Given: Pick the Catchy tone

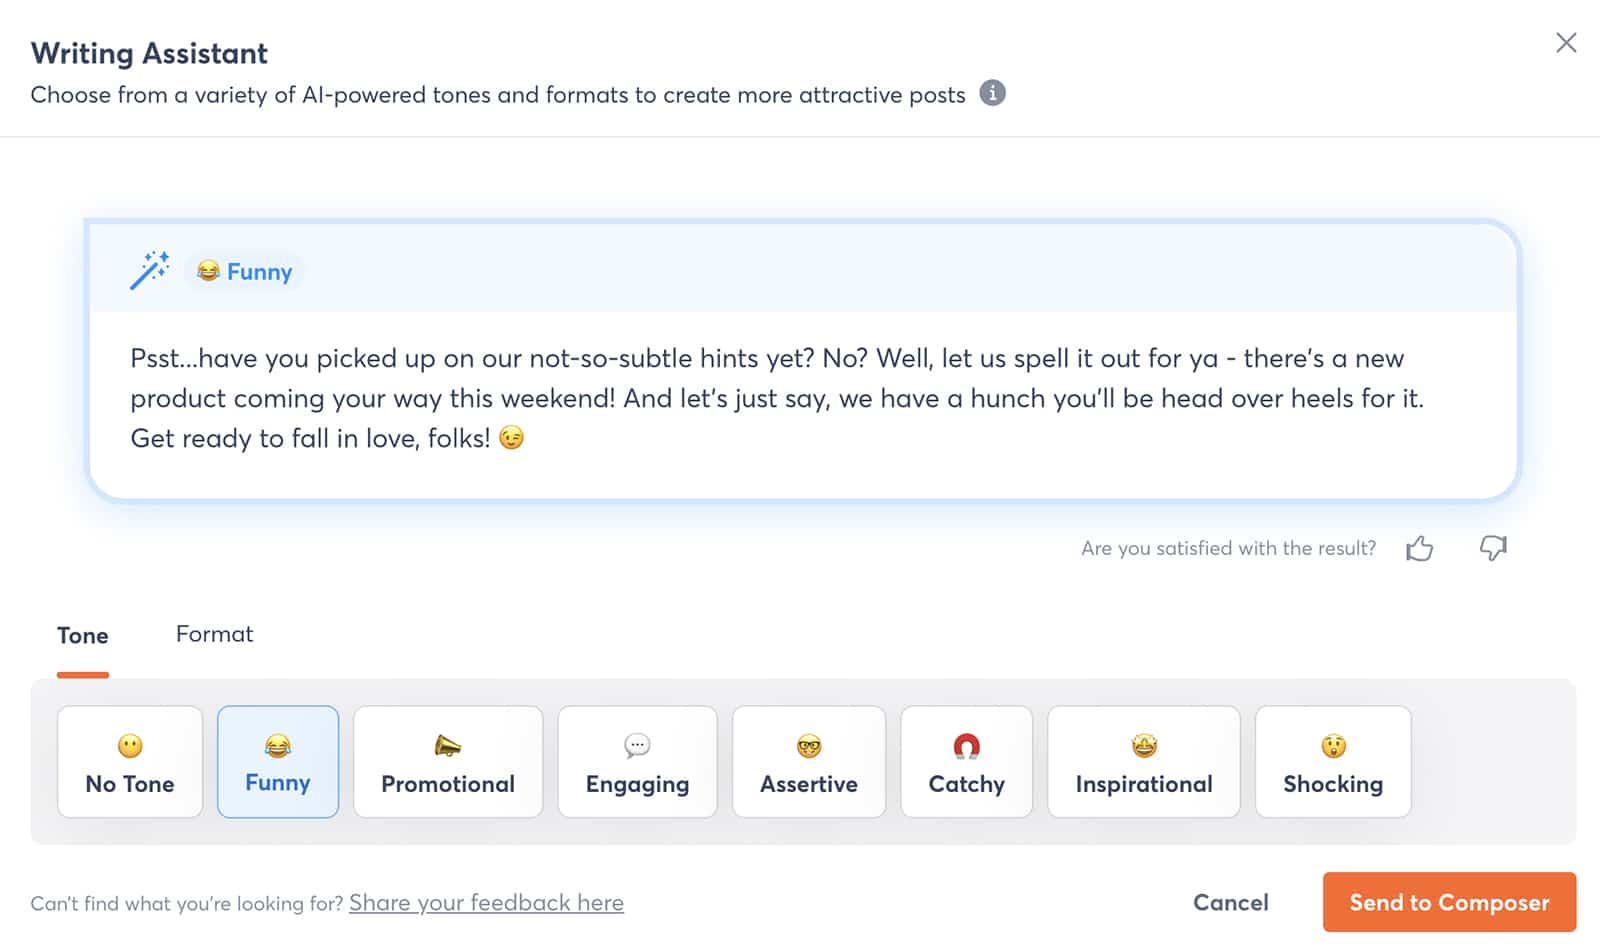Looking at the screenshot, I should pos(966,762).
